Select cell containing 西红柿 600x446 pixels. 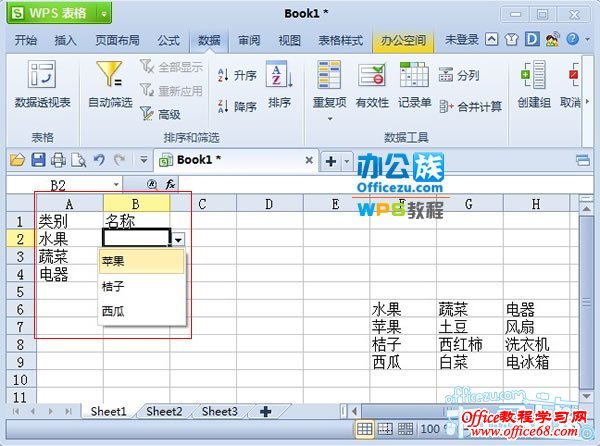470,344
